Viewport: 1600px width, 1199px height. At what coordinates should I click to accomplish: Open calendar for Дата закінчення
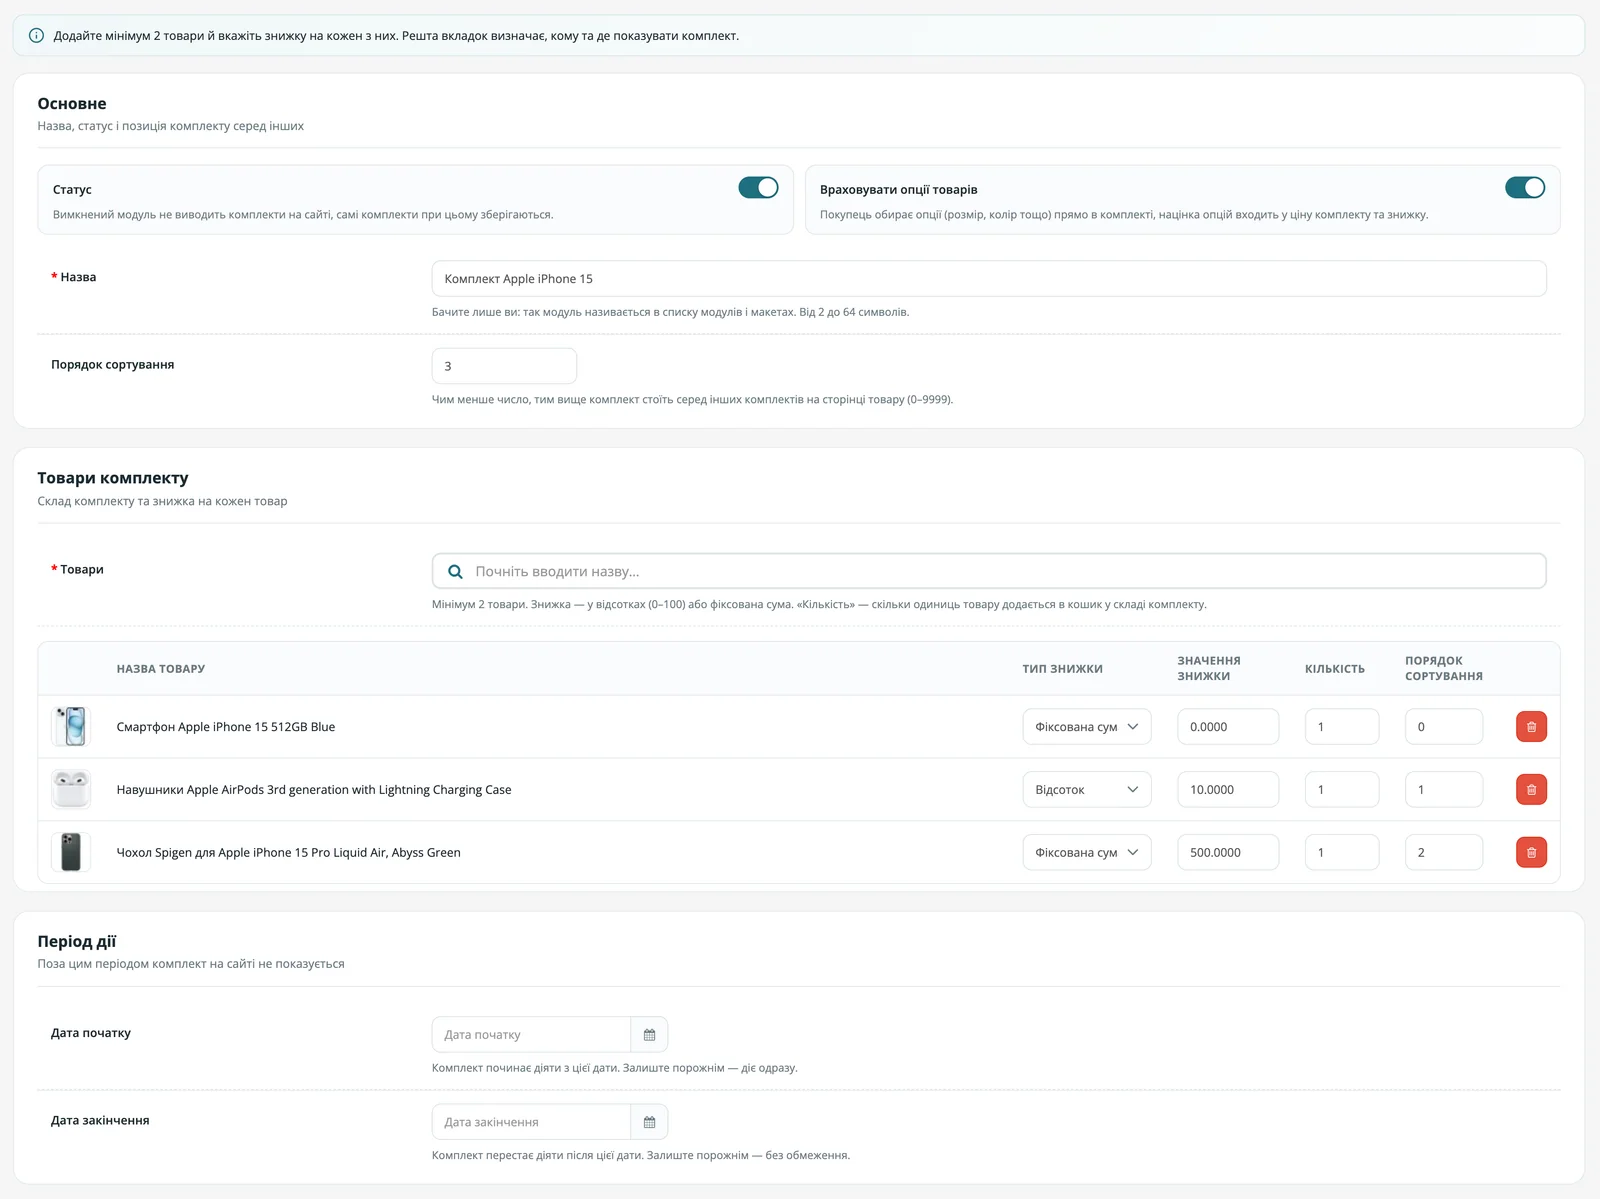pyautogui.click(x=649, y=1122)
